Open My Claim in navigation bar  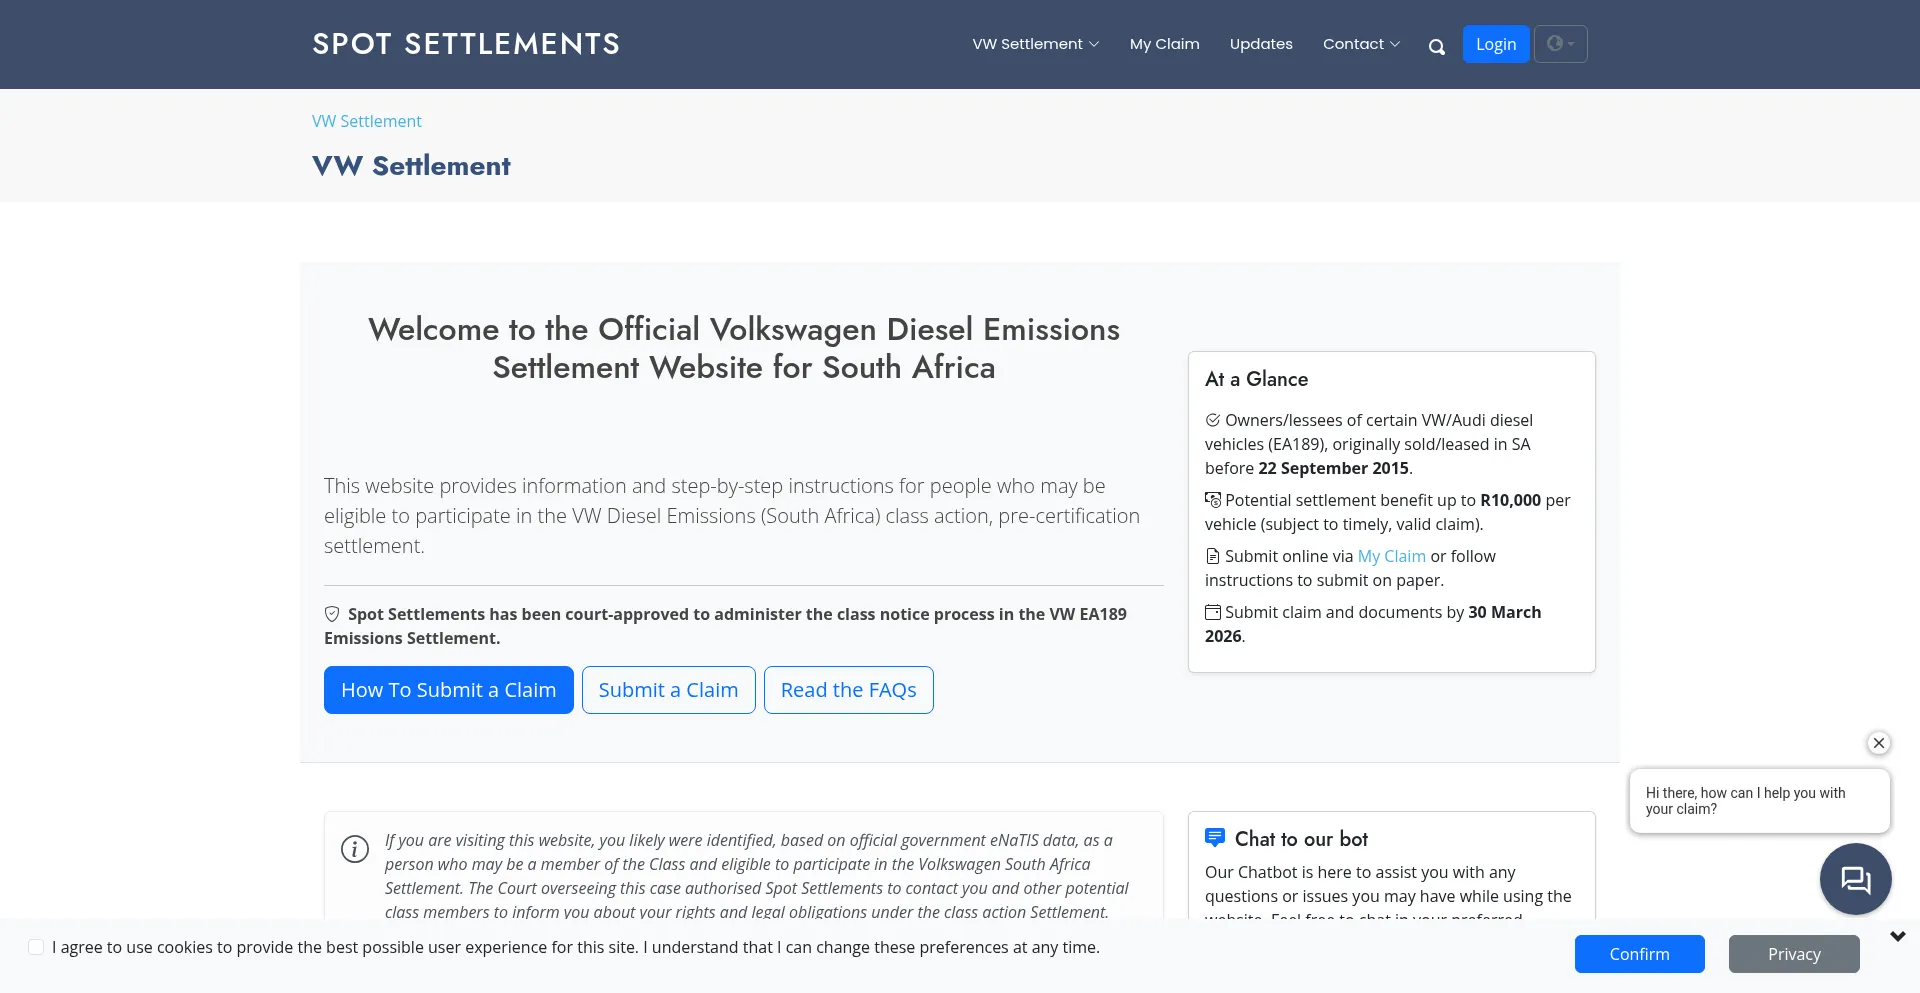[1164, 44]
